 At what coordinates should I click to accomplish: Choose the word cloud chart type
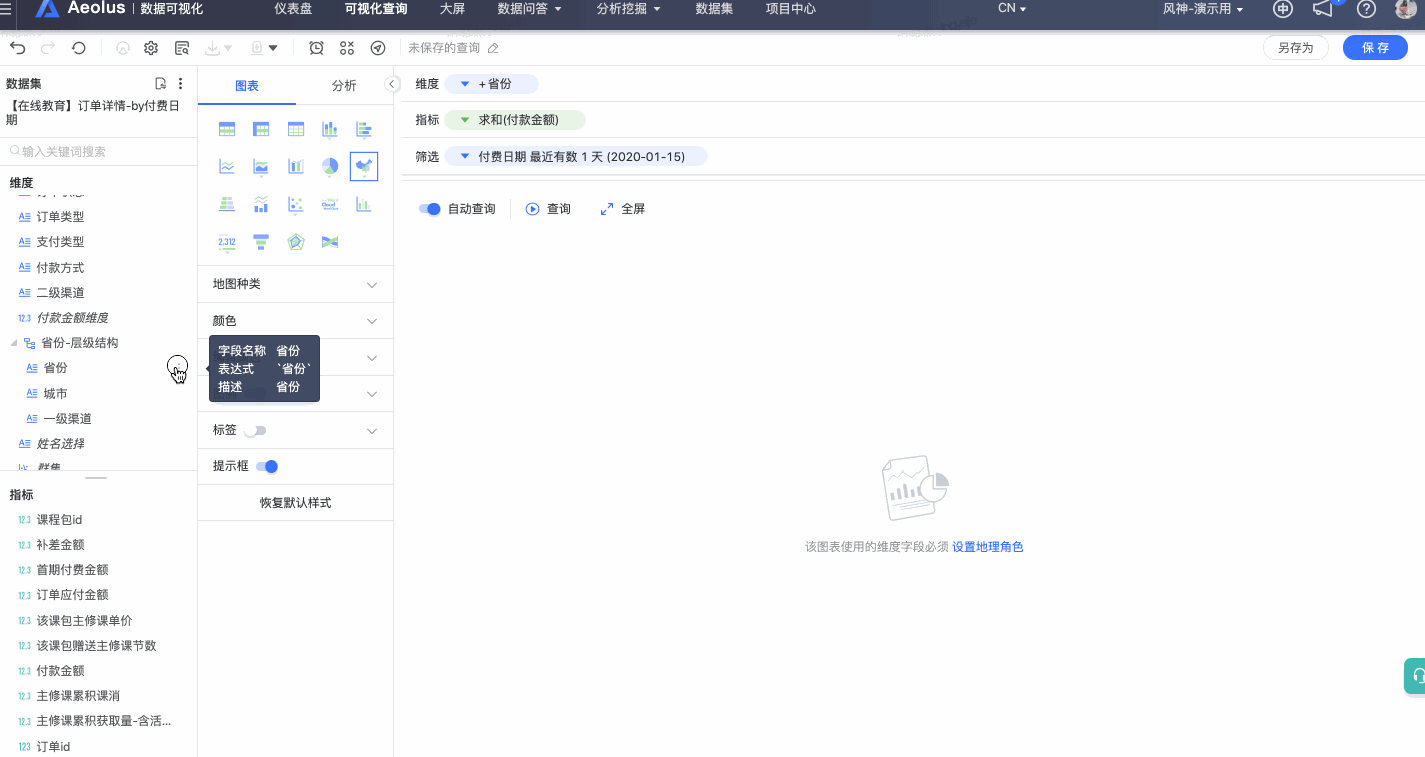click(330, 203)
